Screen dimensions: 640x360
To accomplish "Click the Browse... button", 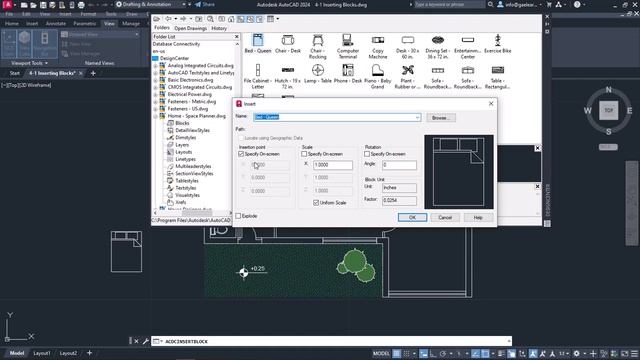I will [440, 118].
